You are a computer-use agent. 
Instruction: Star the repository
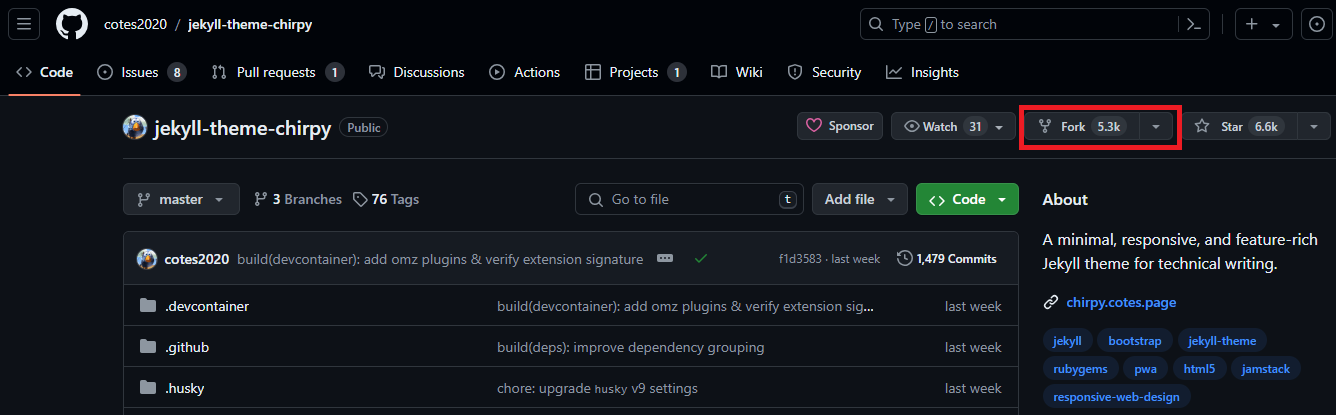point(1240,127)
